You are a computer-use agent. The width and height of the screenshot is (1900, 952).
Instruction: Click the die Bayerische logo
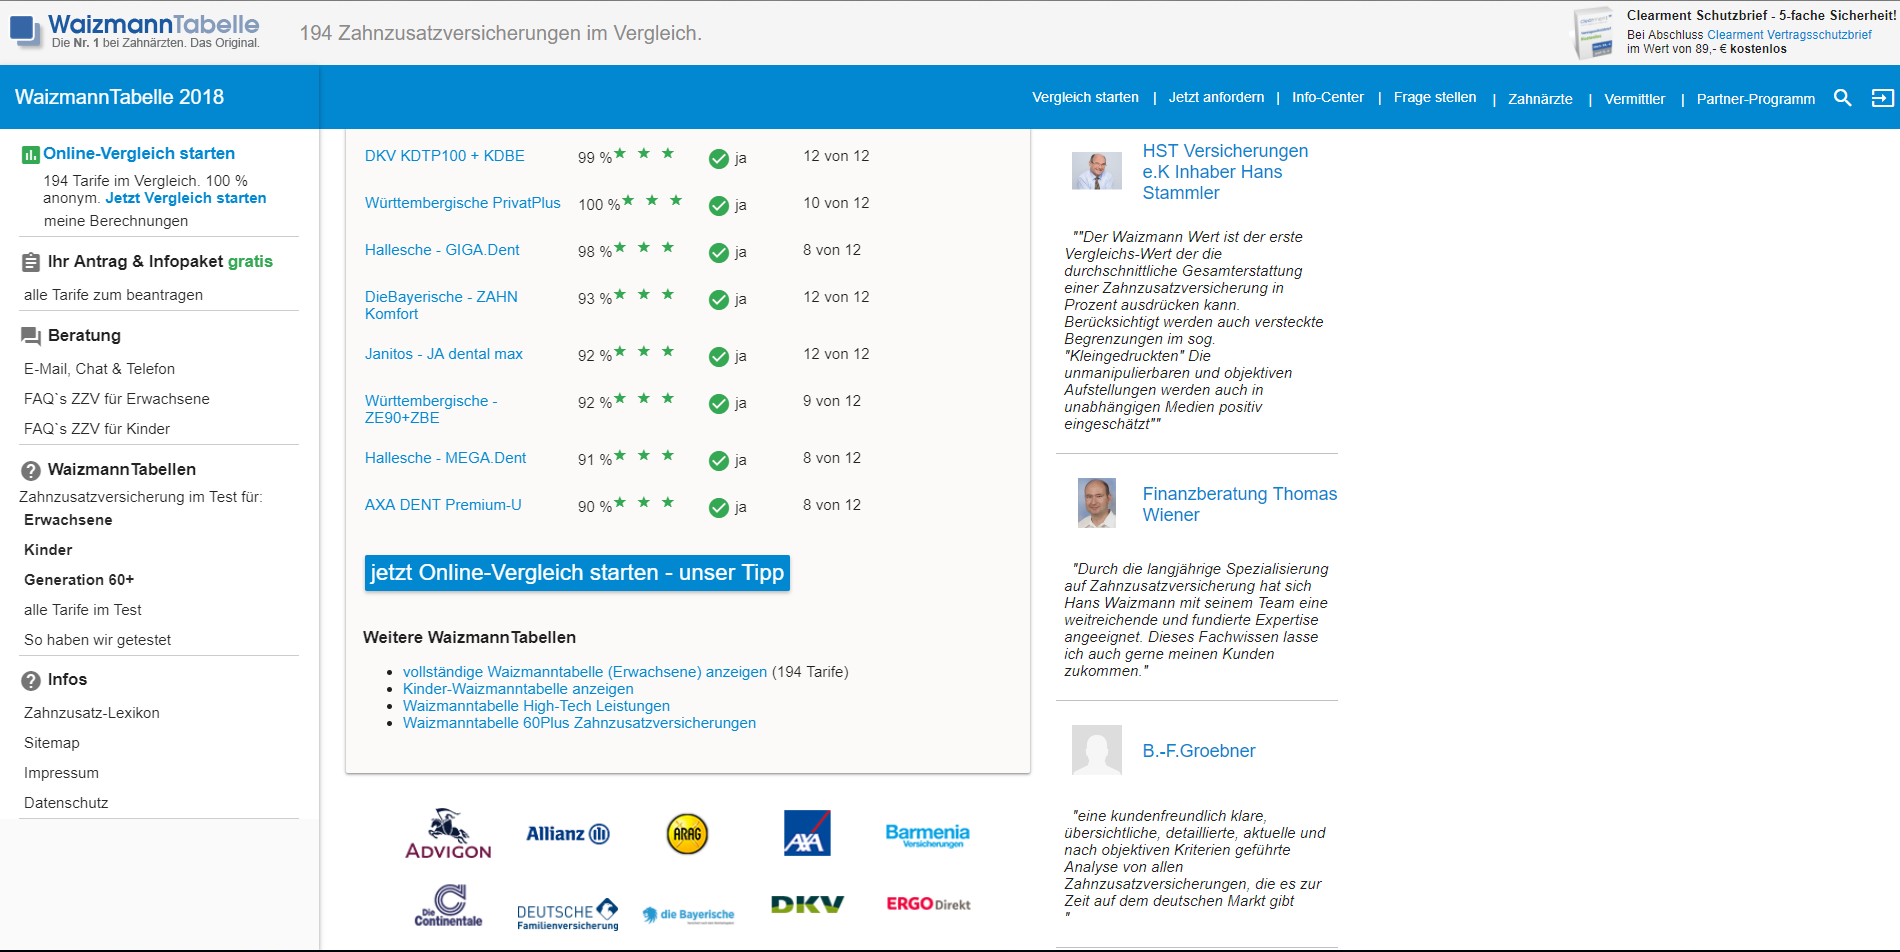[688, 915]
